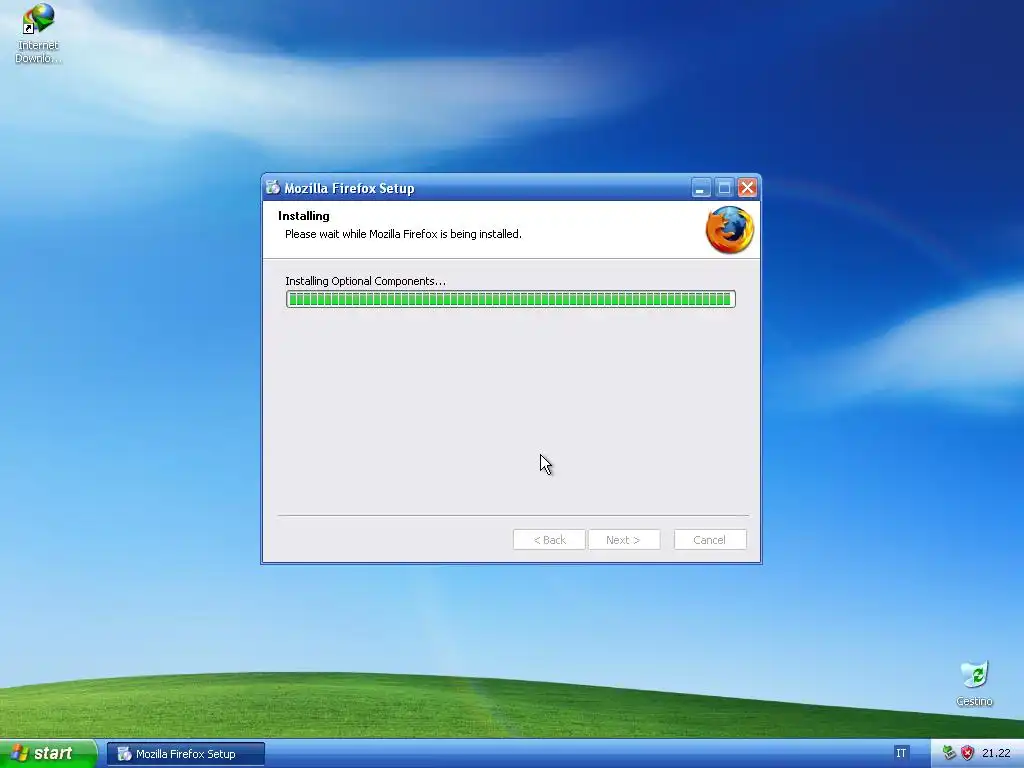Viewport: 1024px width, 768px height.
Task: Click the Mozilla Firefox Setup title bar text
Action: pos(349,188)
